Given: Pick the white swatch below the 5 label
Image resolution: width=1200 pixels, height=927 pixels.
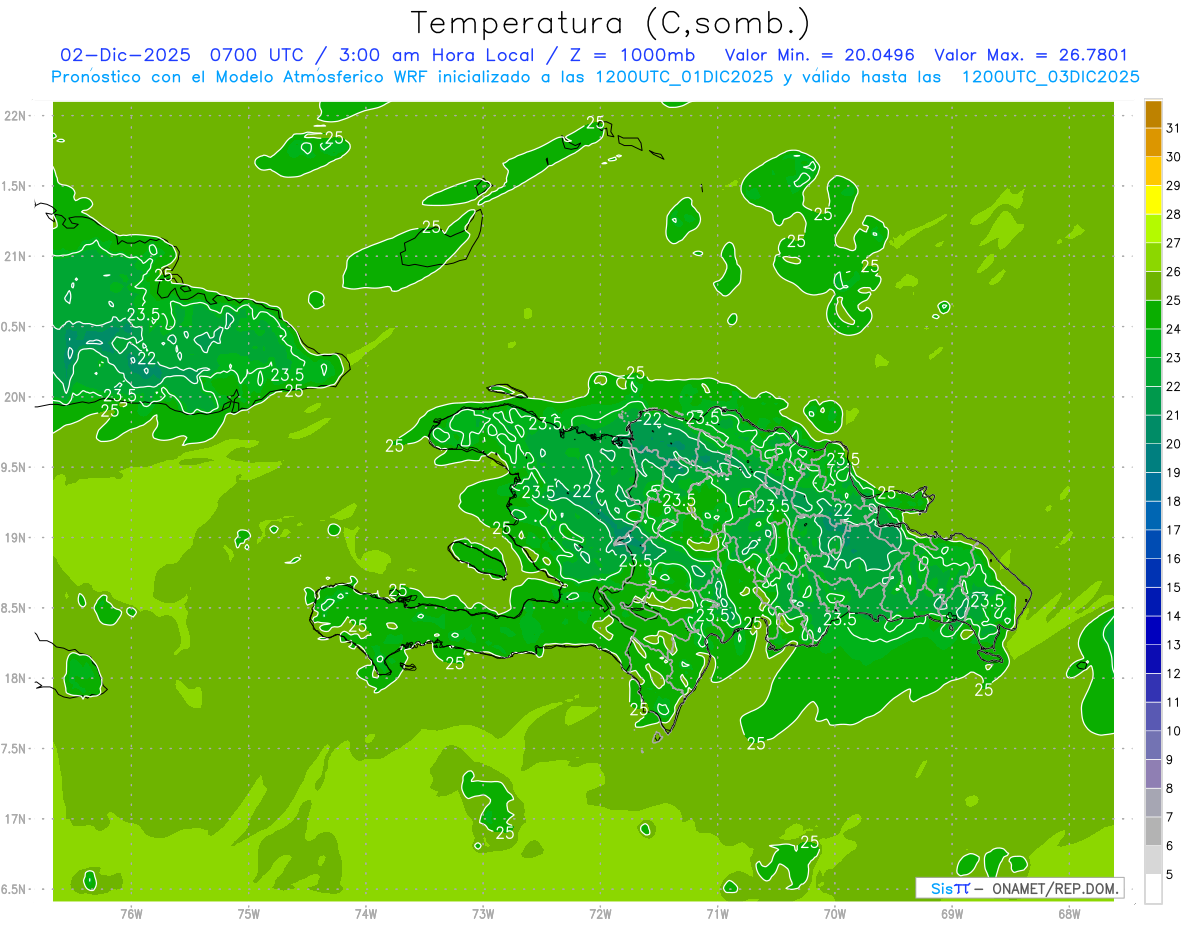Looking at the screenshot, I should (1154, 889).
